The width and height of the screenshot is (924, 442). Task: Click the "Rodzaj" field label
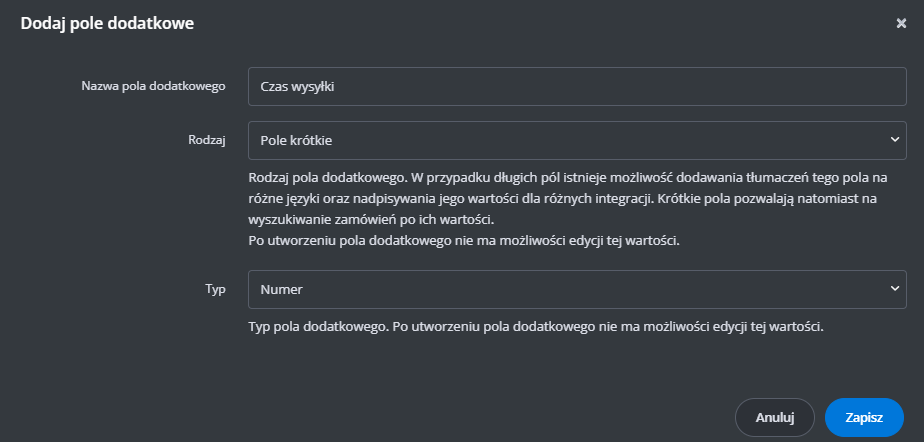(207, 141)
